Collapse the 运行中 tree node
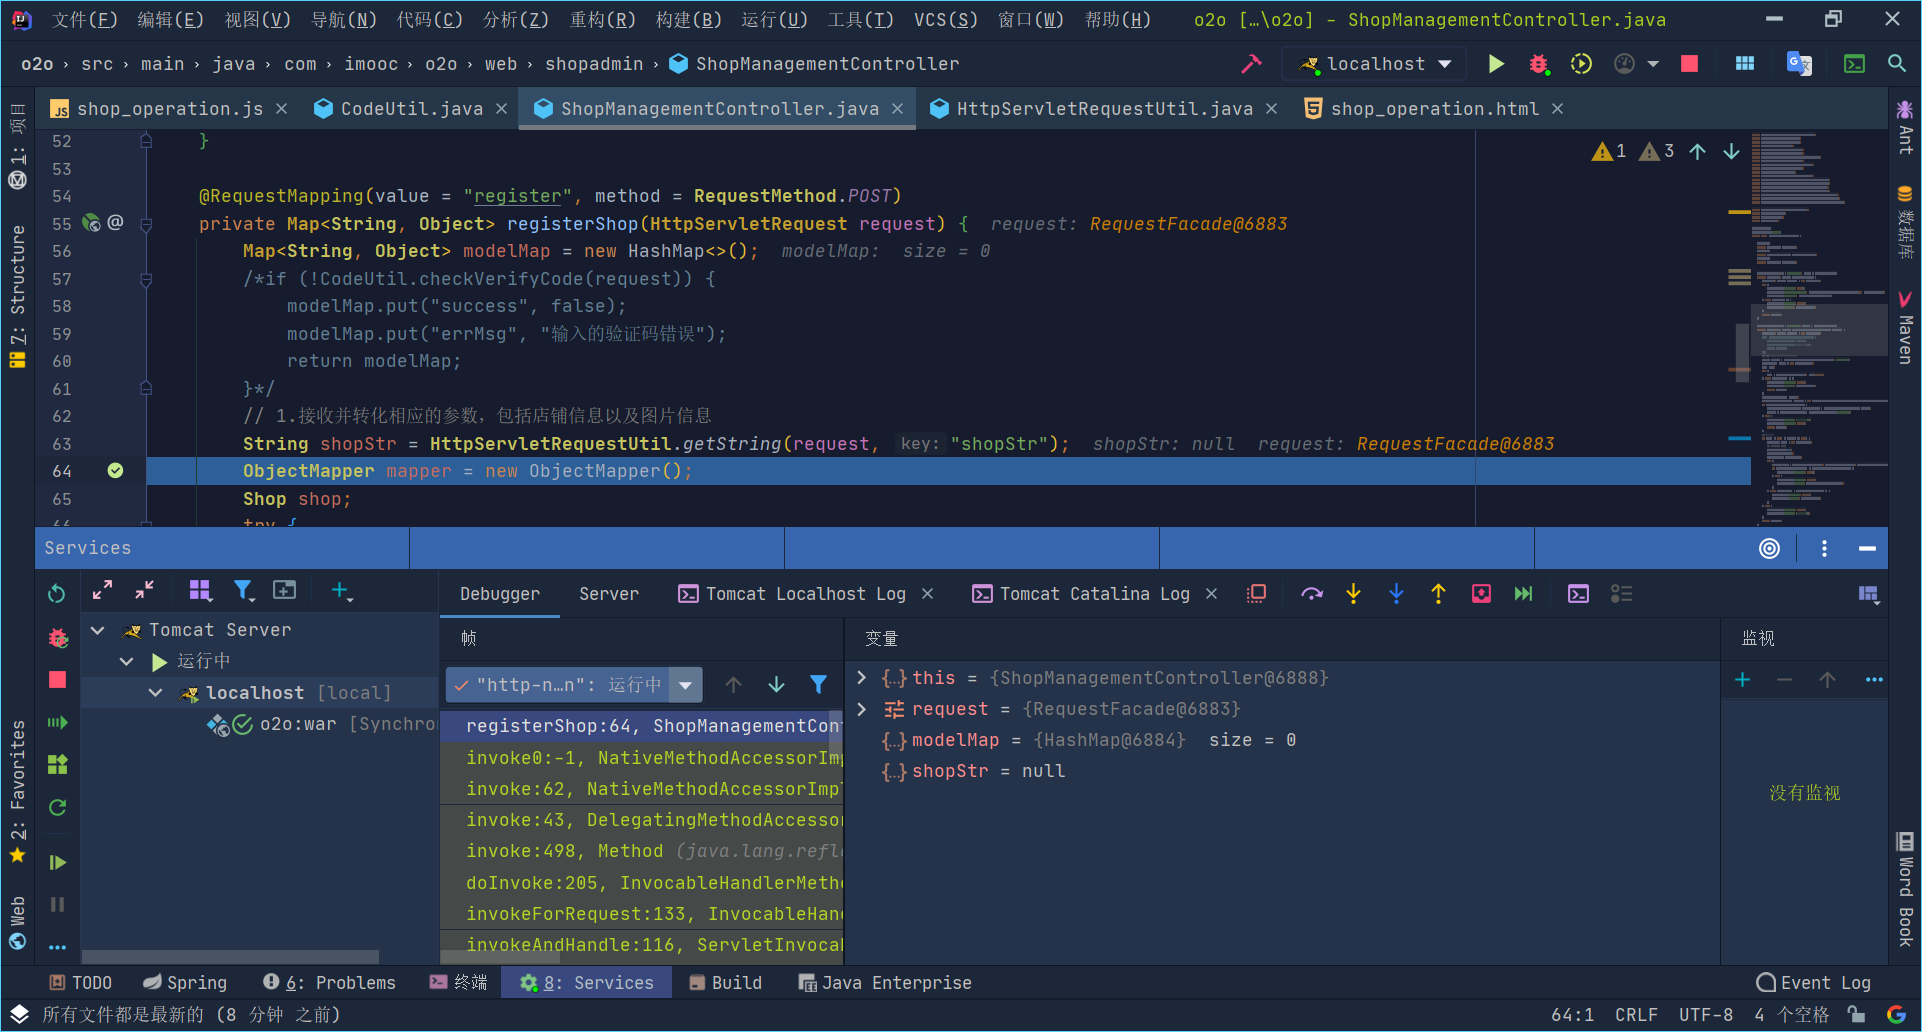This screenshot has width=1922, height=1032. pyautogui.click(x=126, y=661)
